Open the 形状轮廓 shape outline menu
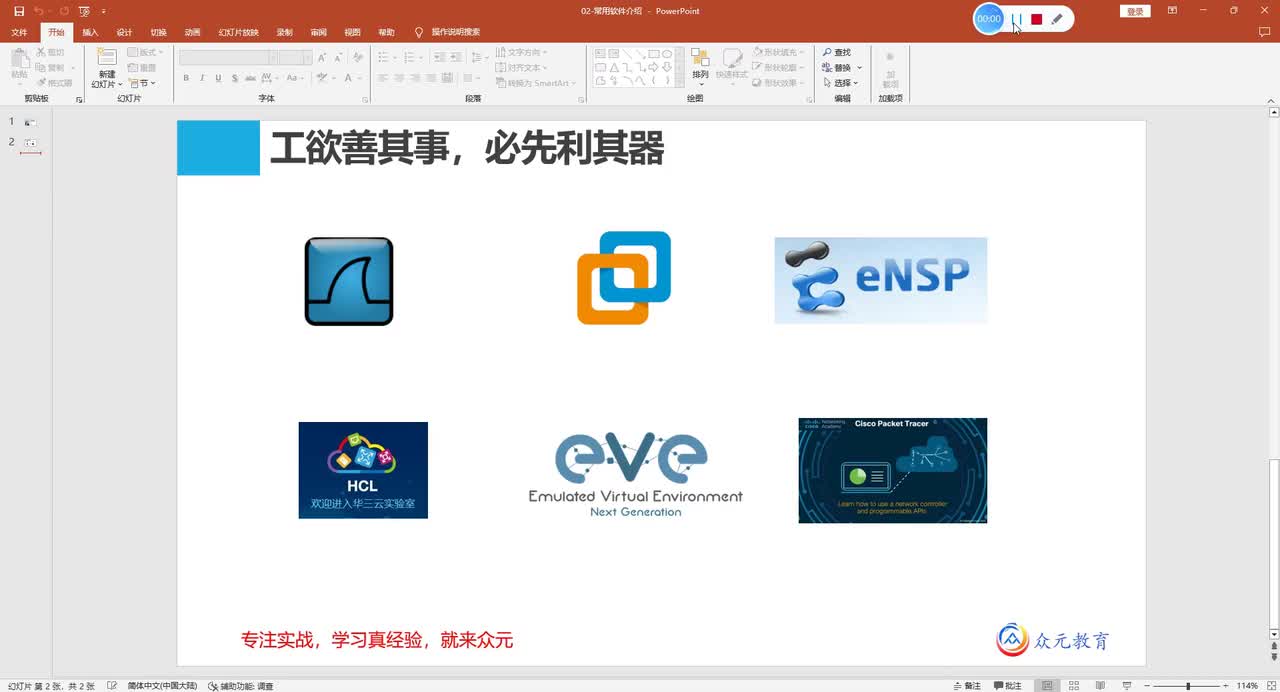 coord(778,68)
